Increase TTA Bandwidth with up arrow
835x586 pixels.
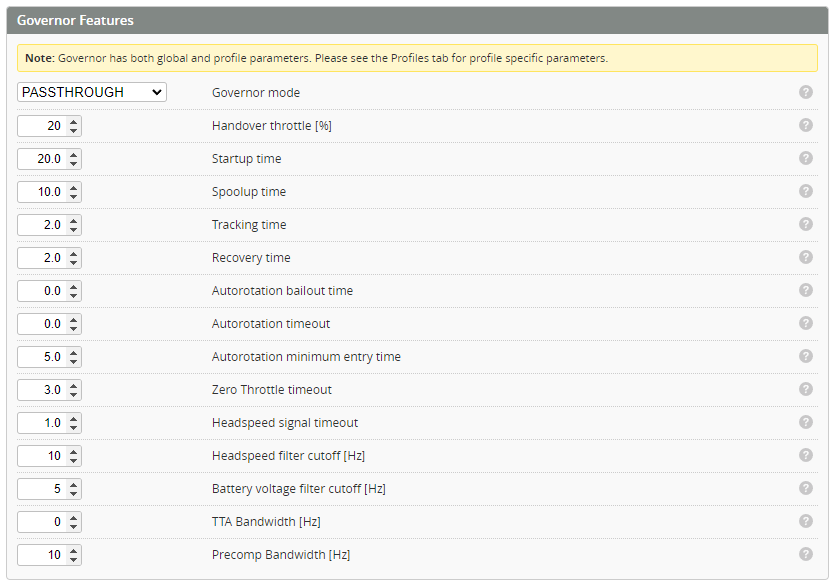coord(74,518)
